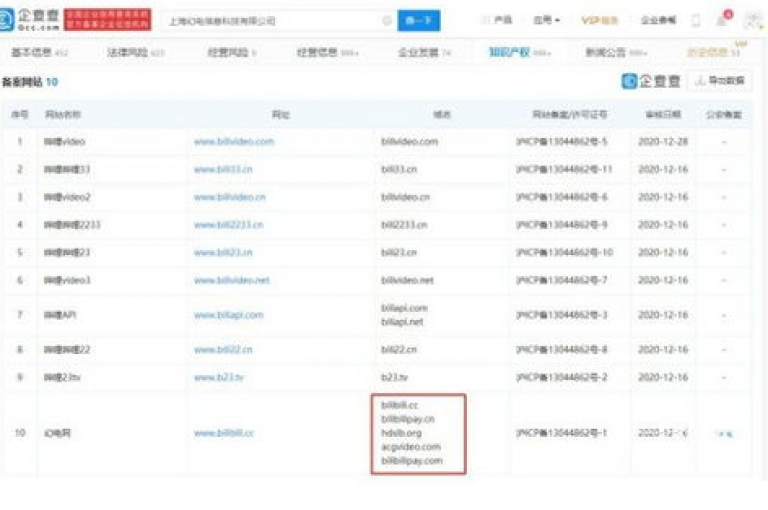This screenshot has width=768, height=510.
Task: Open the www.b23.tv link
Action: (219, 377)
